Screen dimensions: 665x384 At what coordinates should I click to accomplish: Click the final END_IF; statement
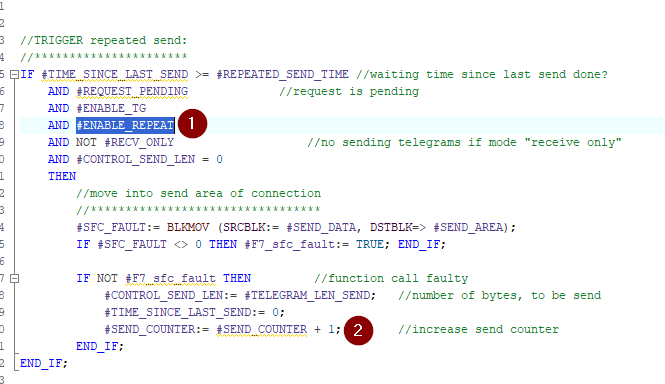coord(44,363)
